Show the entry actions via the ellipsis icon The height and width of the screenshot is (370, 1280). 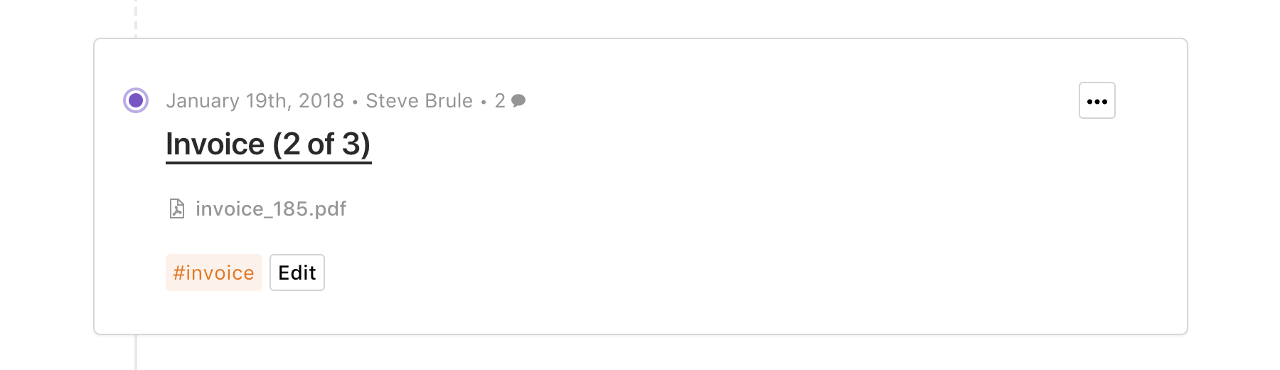1097,101
